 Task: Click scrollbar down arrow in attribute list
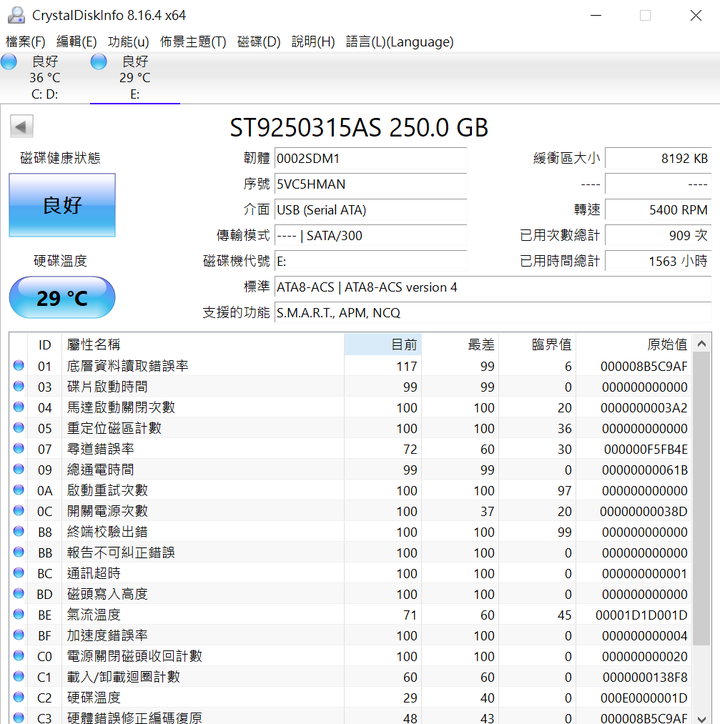point(702,718)
